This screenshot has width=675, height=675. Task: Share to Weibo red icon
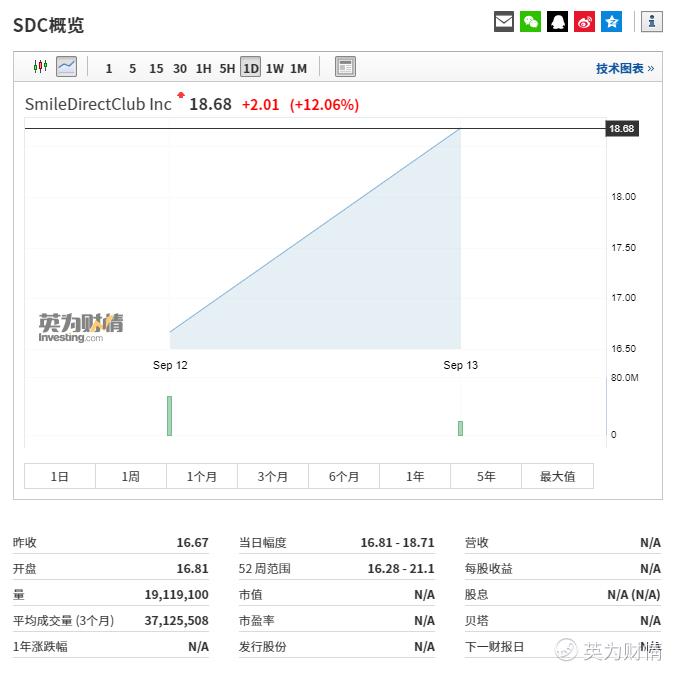tap(584, 22)
